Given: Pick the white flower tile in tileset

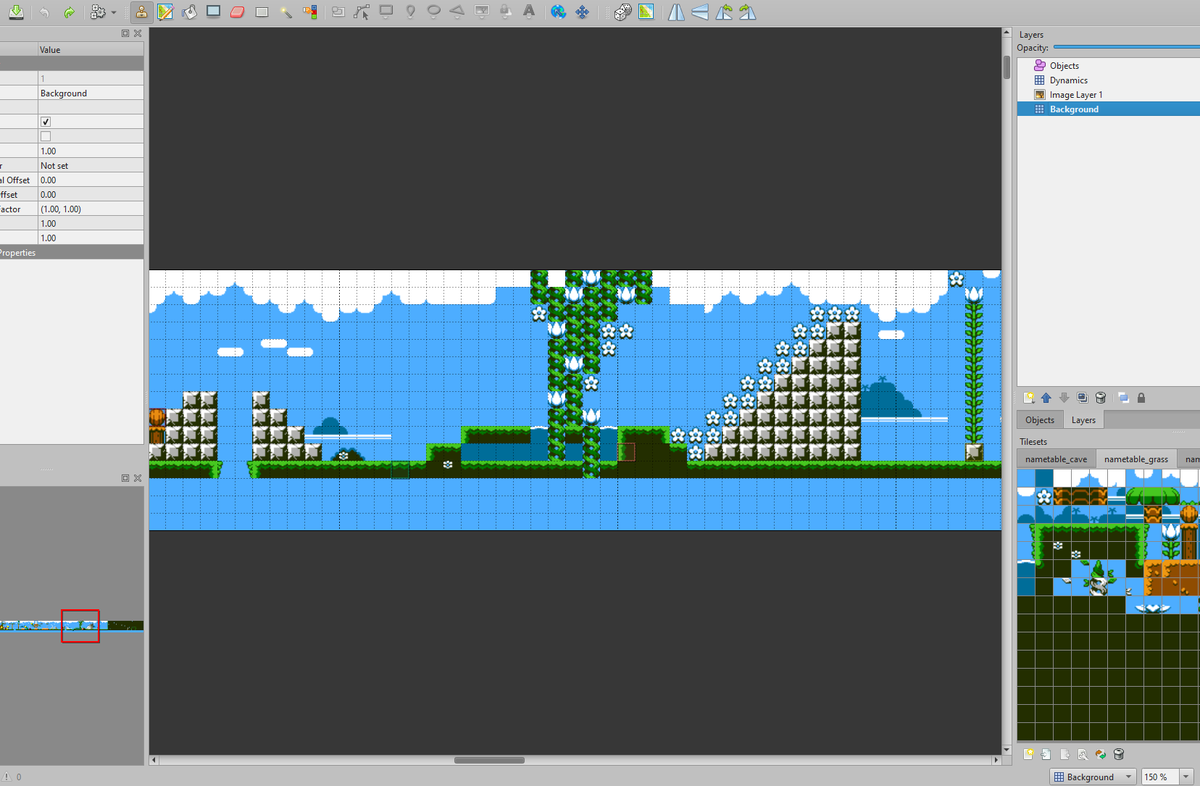Looking at the screenshot, I should click(1045, 496).
